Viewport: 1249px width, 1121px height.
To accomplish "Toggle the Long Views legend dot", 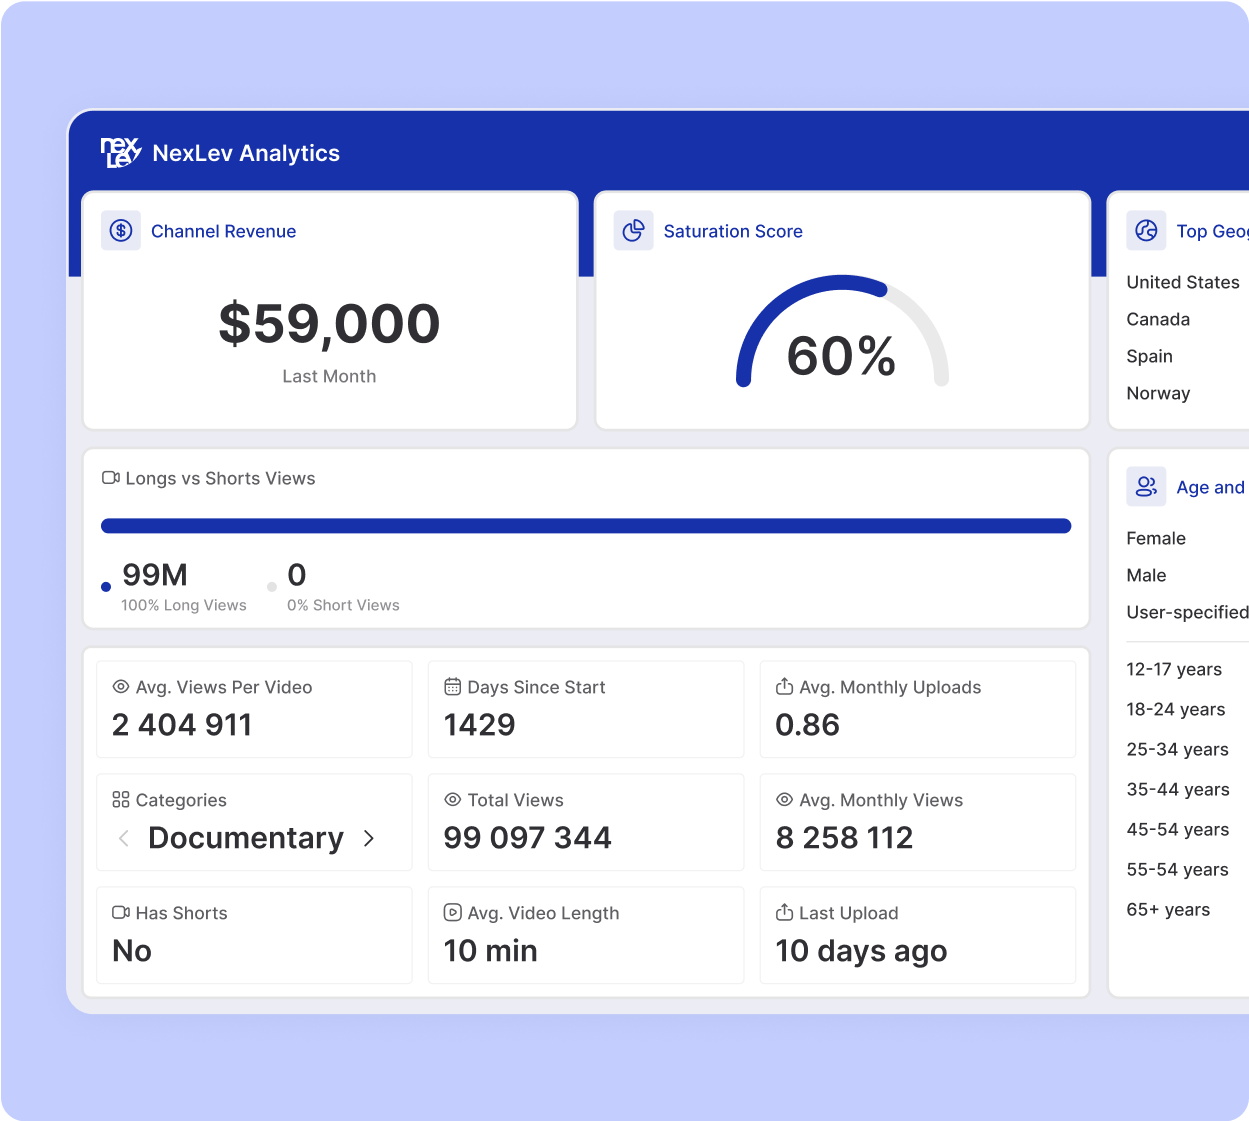I will click(x=106, y=587).
